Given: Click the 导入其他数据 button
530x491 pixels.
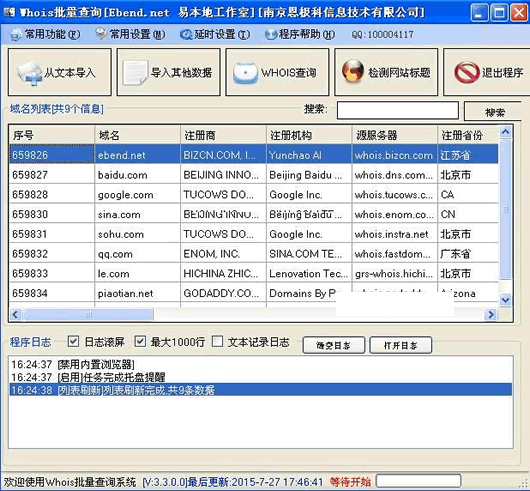Looking at the screenshot, I should 169,72.
